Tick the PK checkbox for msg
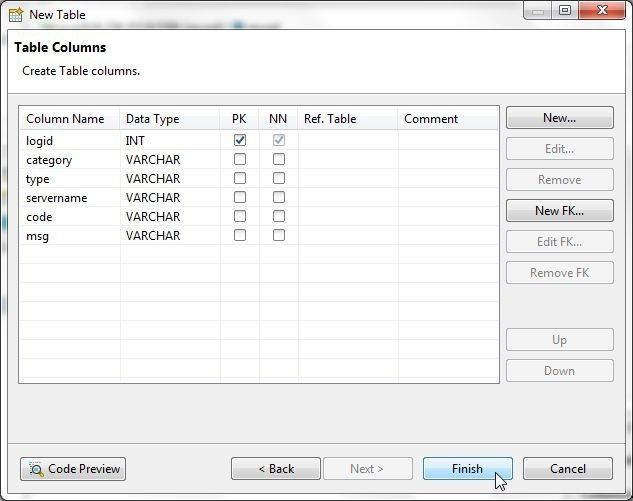The height and width of the screenshot is (501, 633). click(x=240, y=235)
